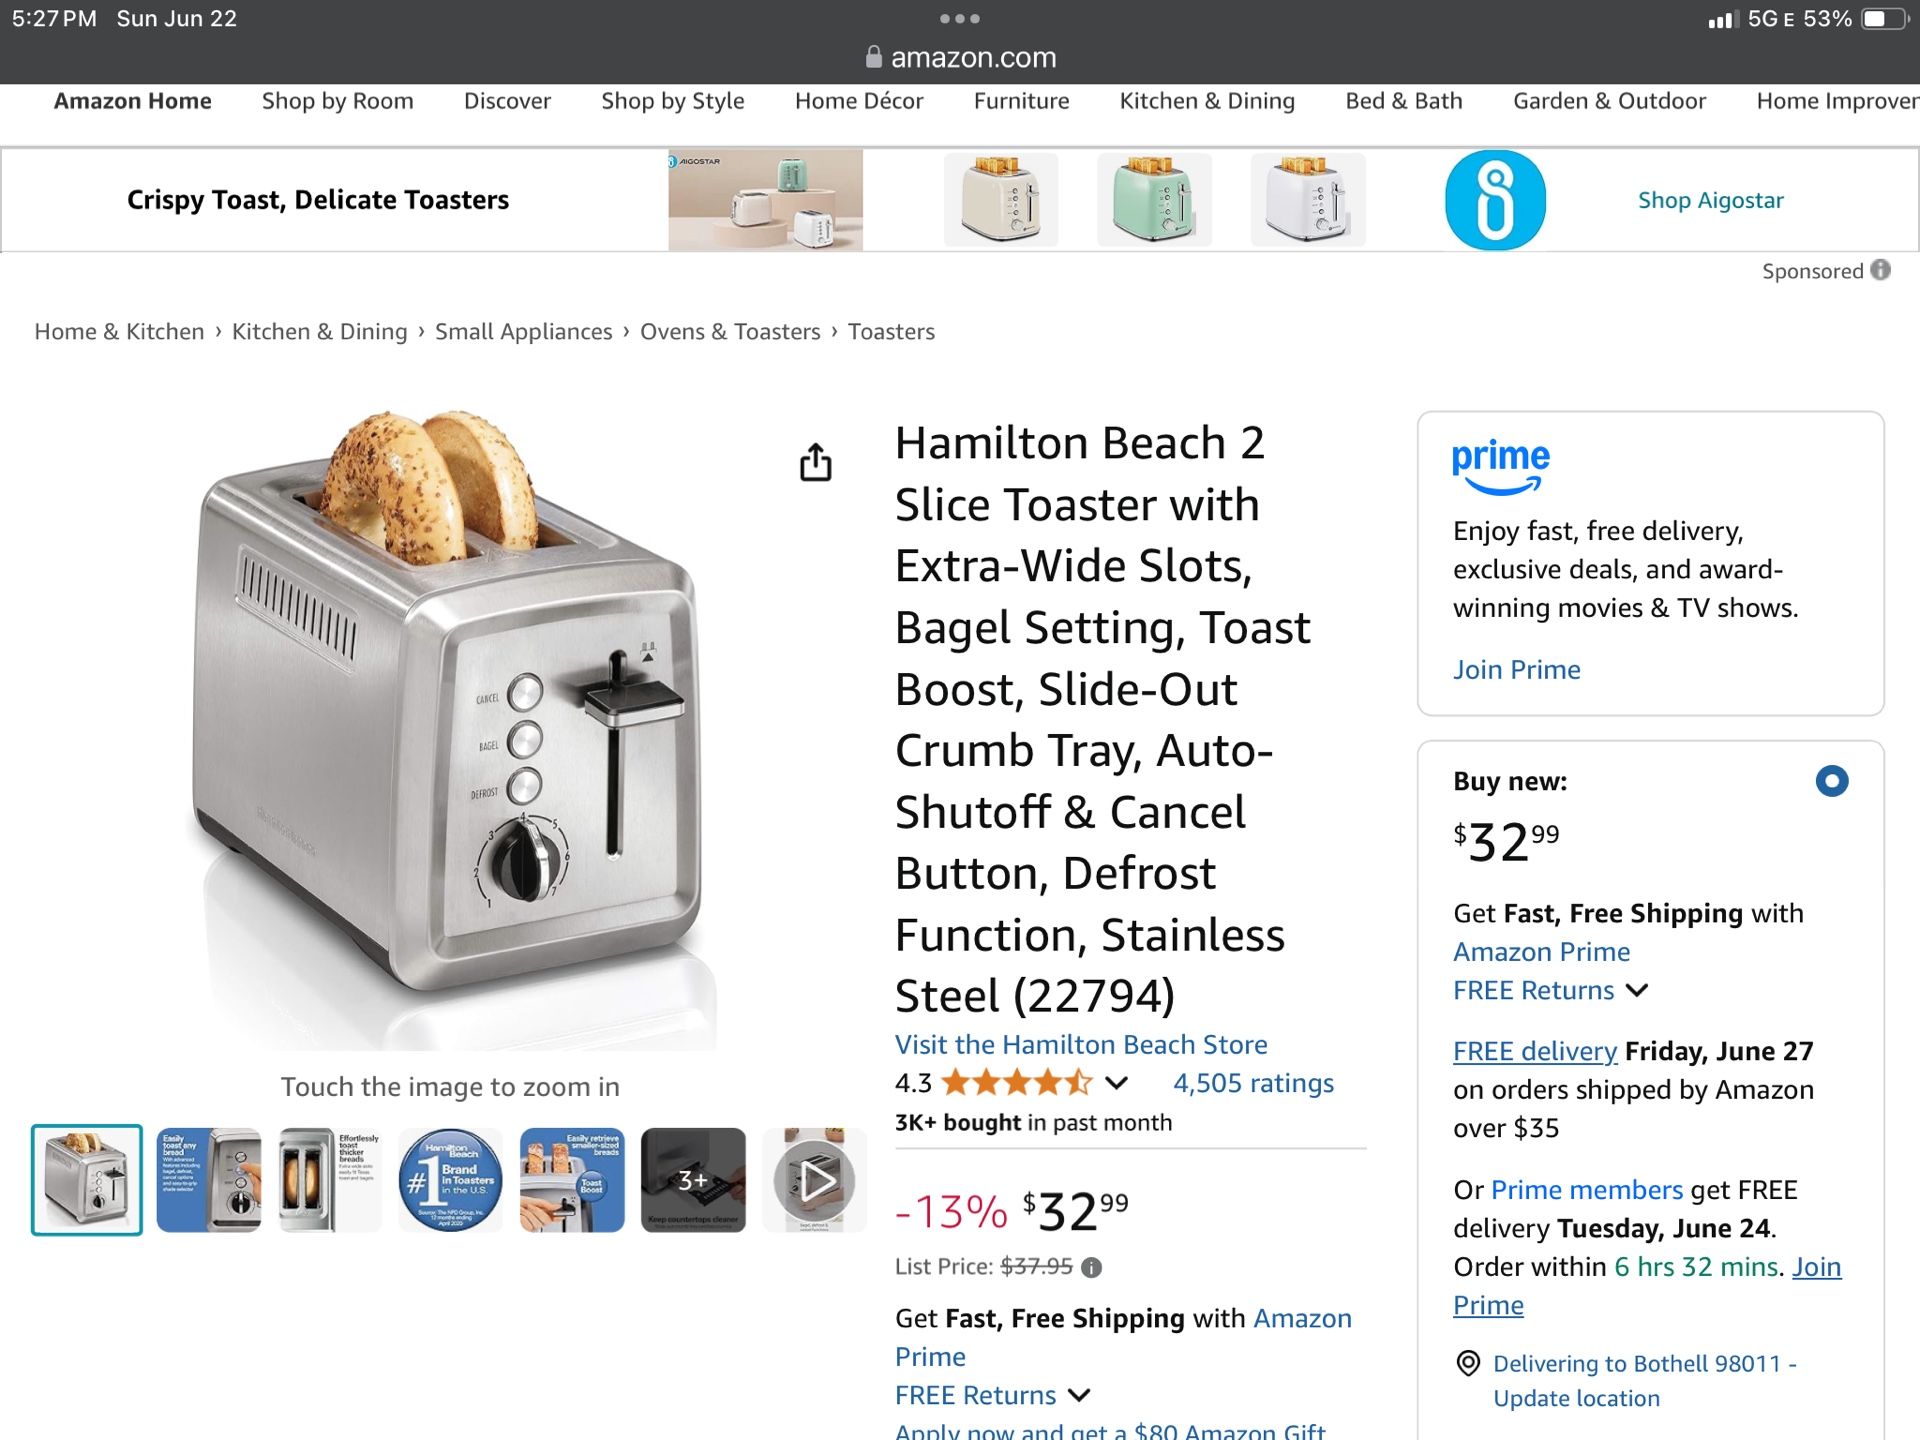Expand the star rating dropdown chevron
1920x1440 pixels.
pyautogui.click(x=1117, y=1083)
